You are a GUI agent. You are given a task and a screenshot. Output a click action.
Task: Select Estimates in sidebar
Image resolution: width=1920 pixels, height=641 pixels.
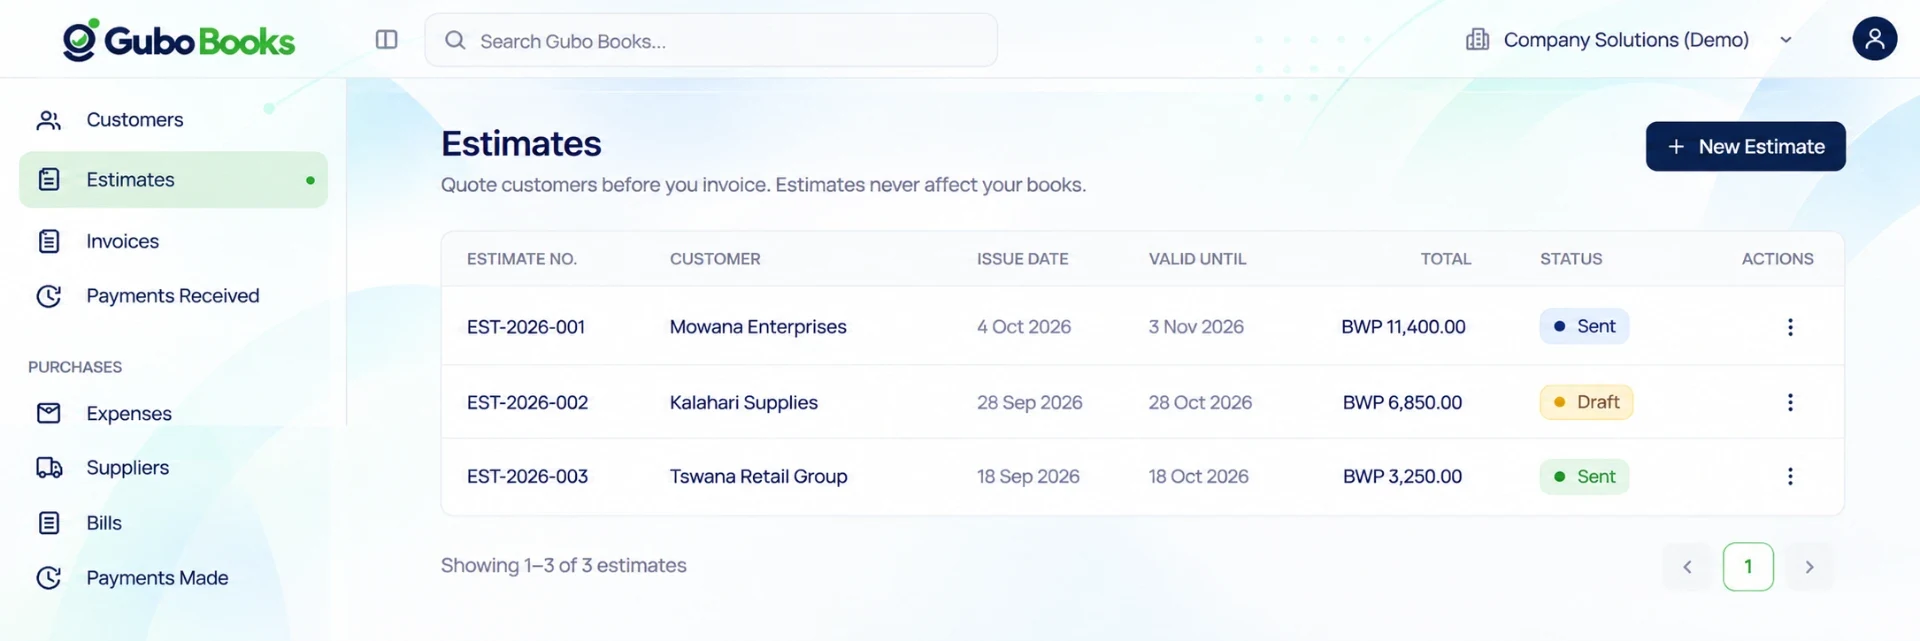tap(173, 180)
